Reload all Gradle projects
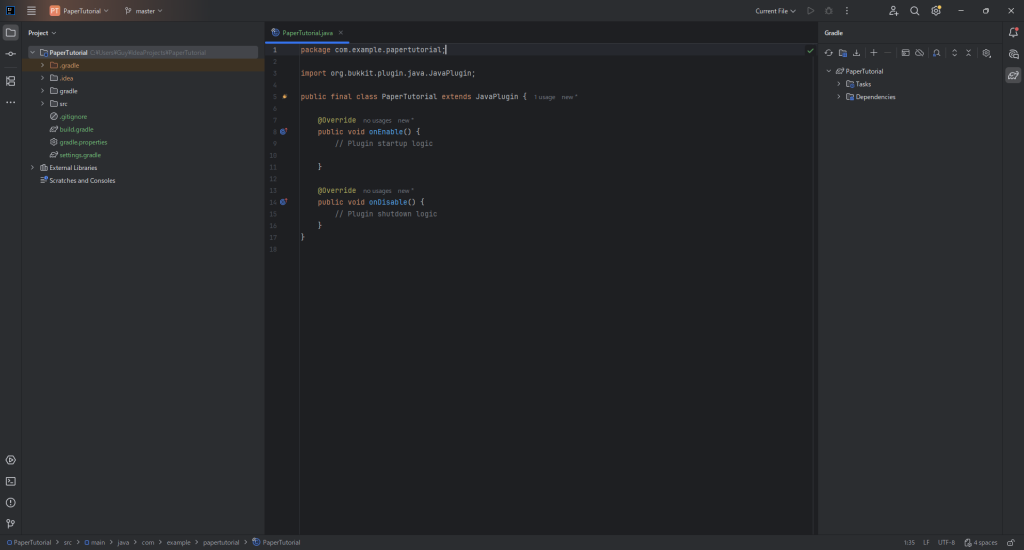This screenshot has width=1024, height=550. point(828,52)
